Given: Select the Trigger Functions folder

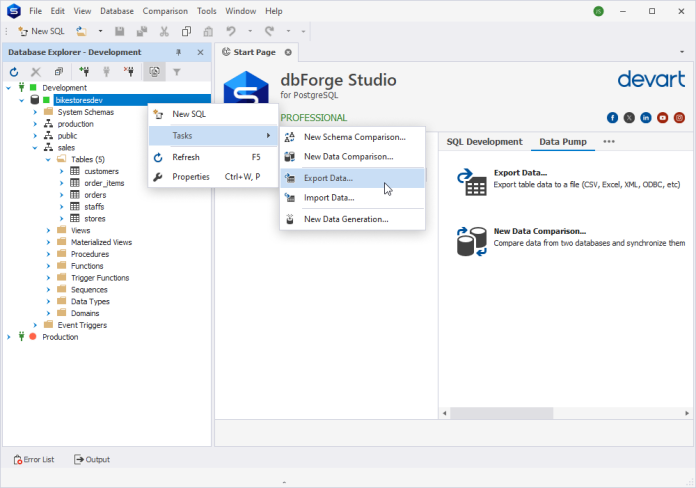Looking at the screenshot, I should point(100,278).
